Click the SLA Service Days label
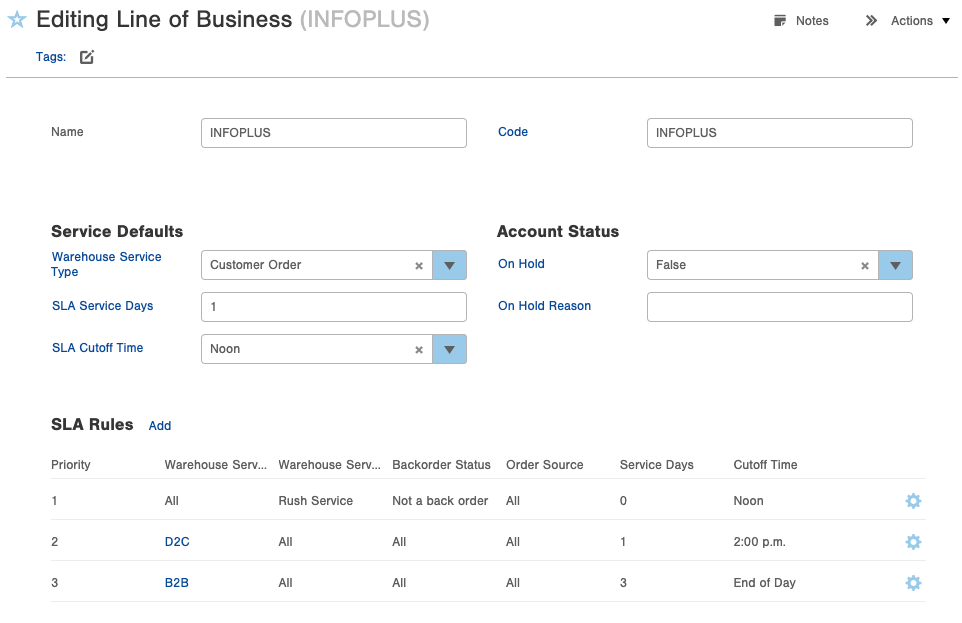Viewport: 962px width, 623px height. pyautogui.click(x=102, y=306)
